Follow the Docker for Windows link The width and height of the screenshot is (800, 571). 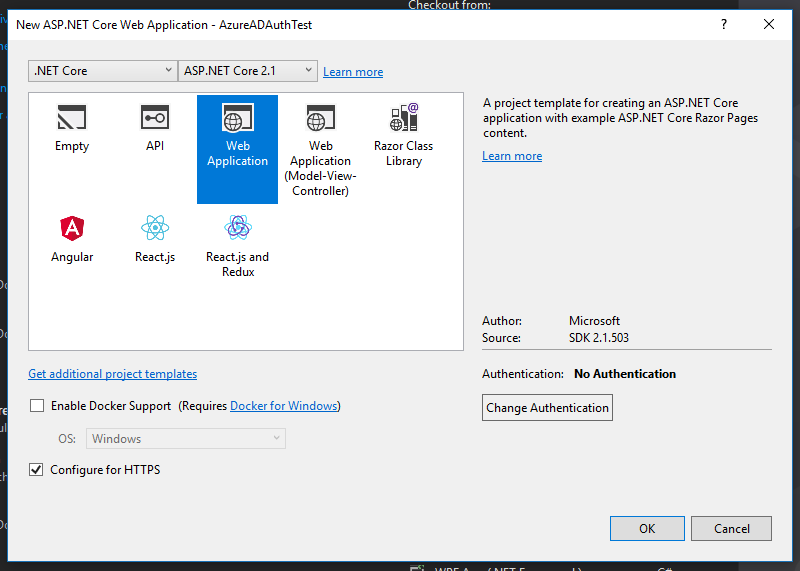[284, 406]
